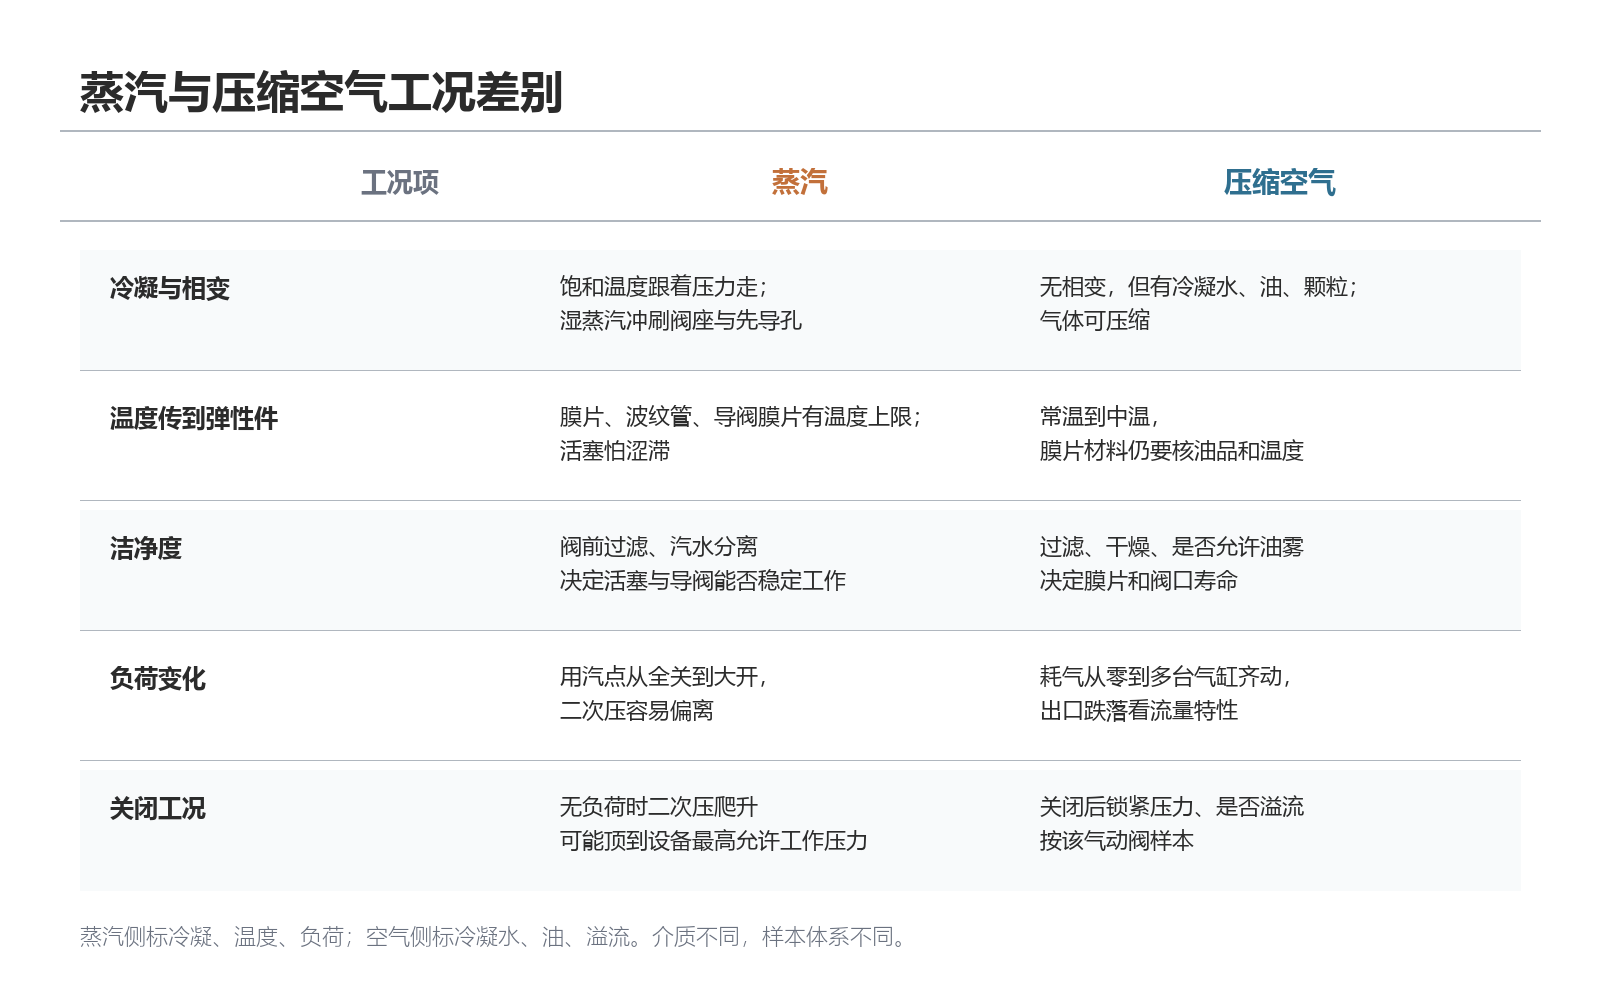Select the line 饱和温度跟着压力走；

(x=664, y=287)
